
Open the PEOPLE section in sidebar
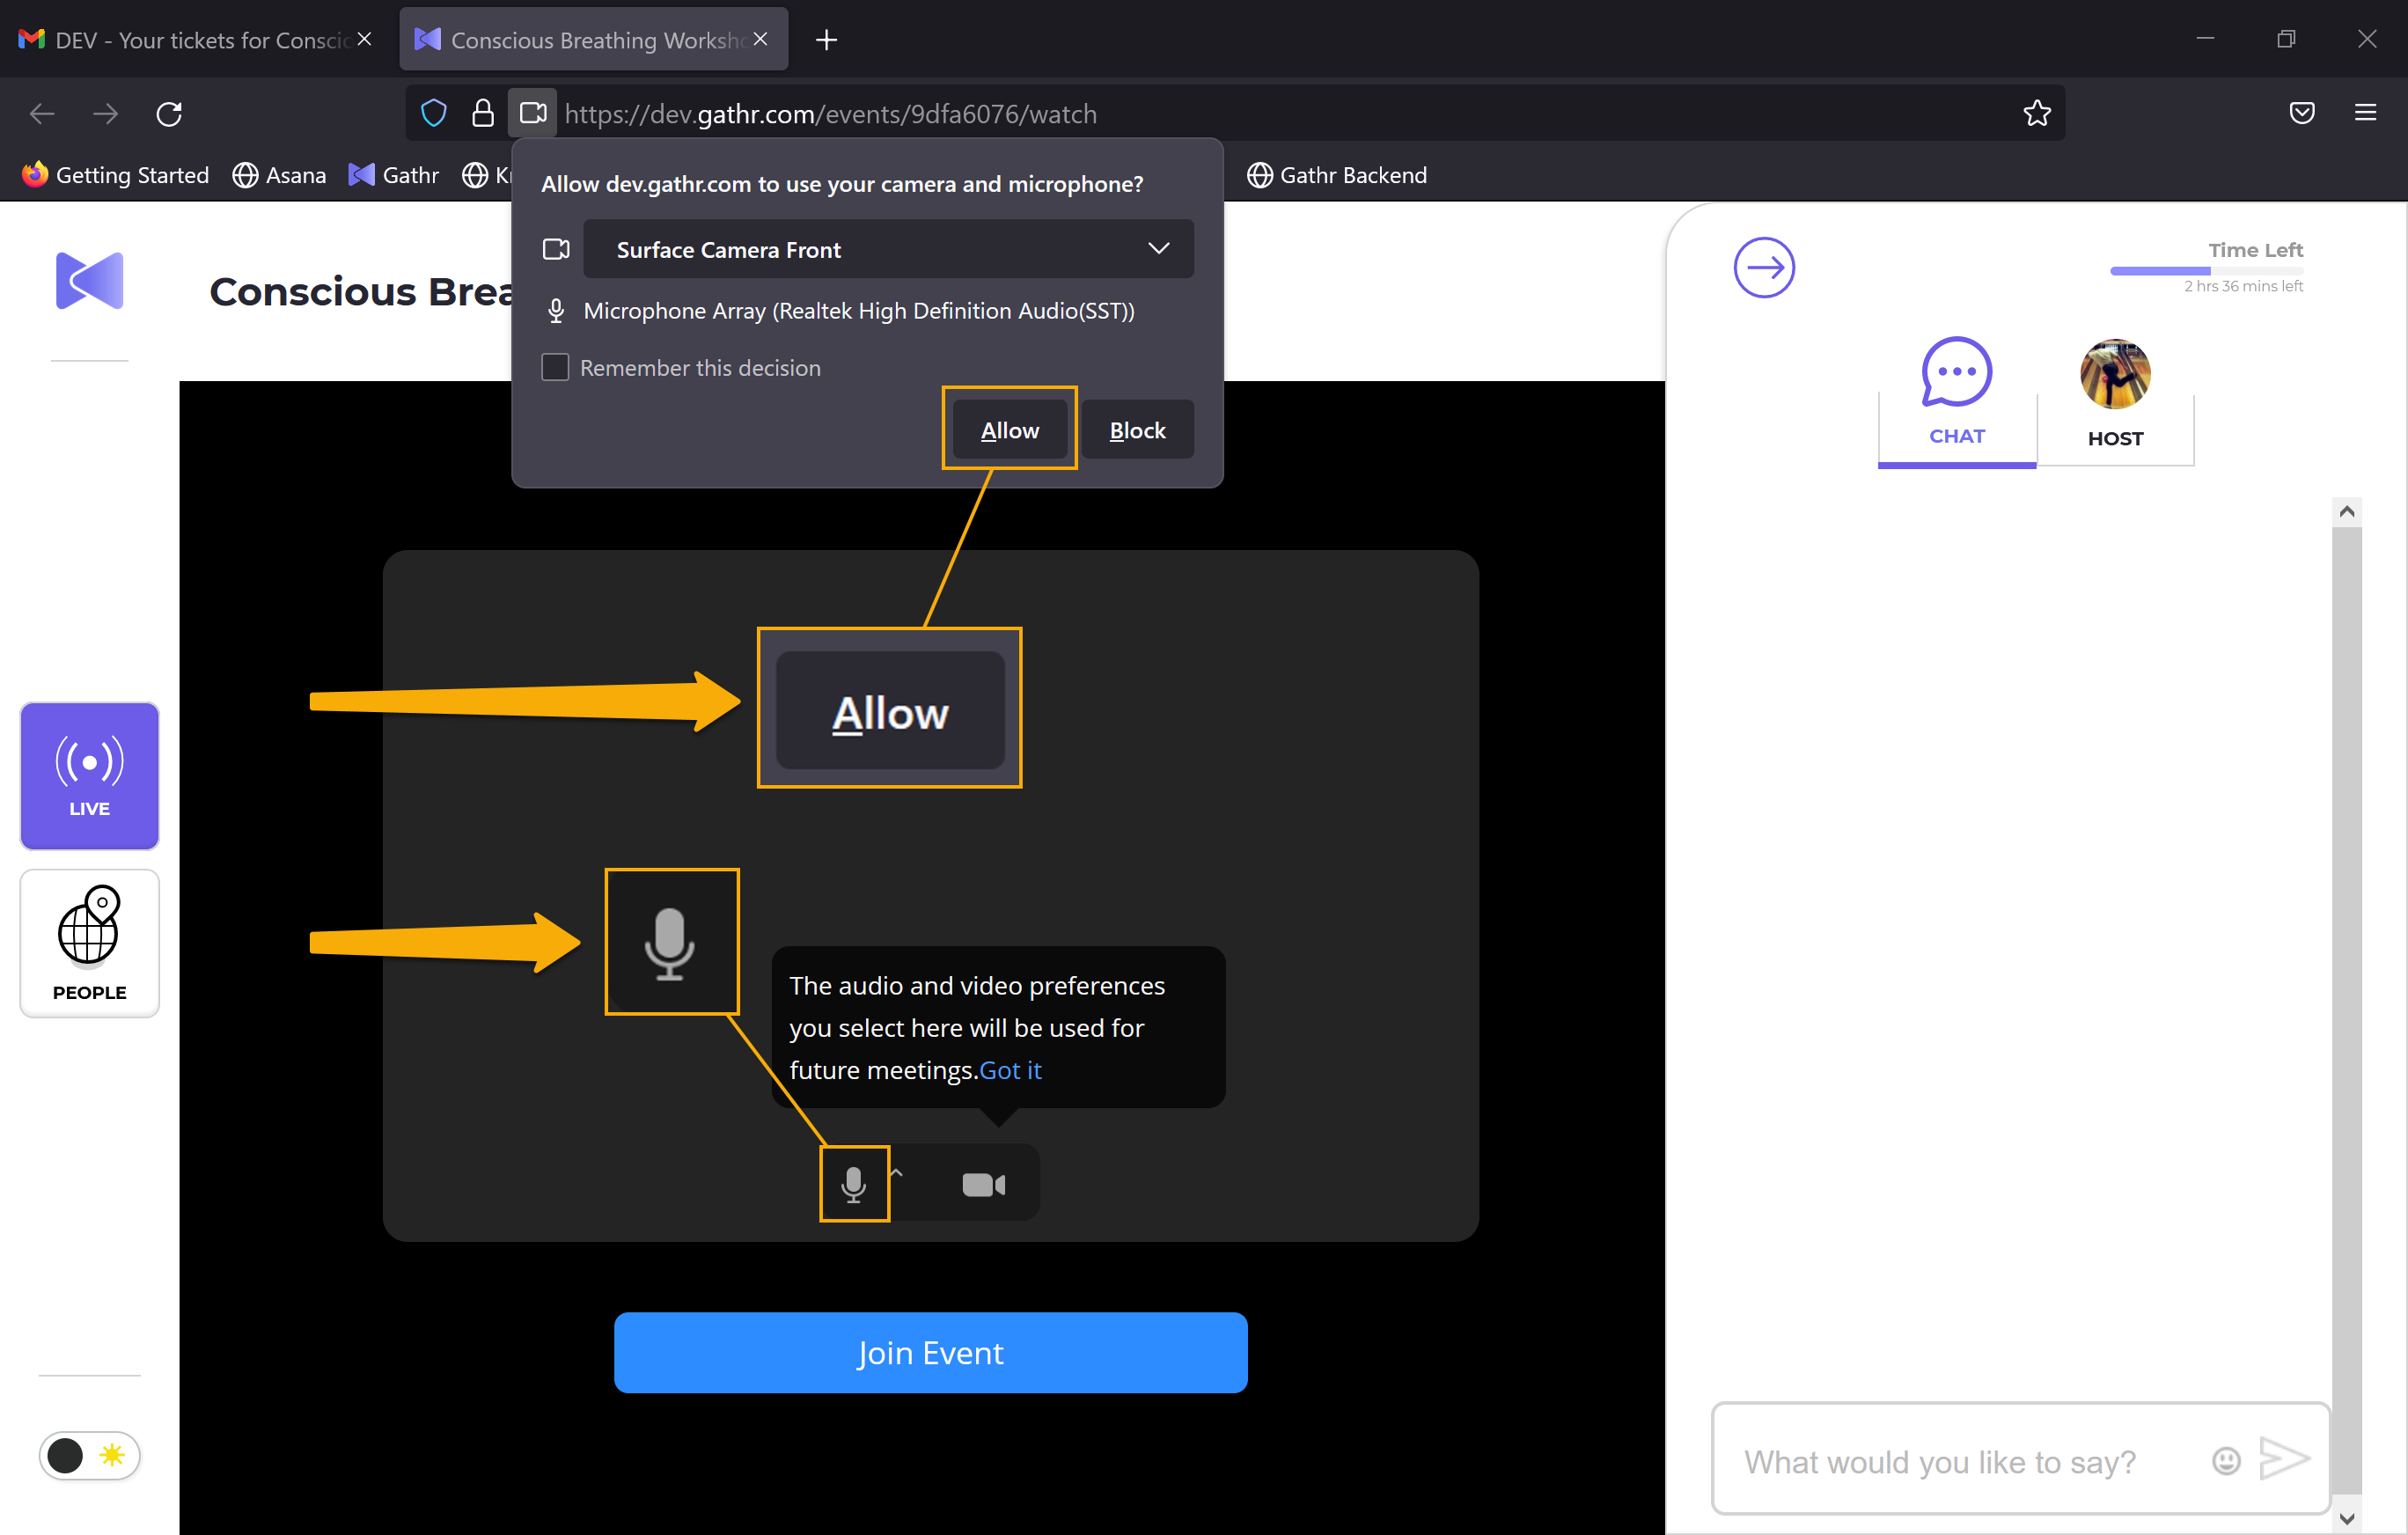90,943
